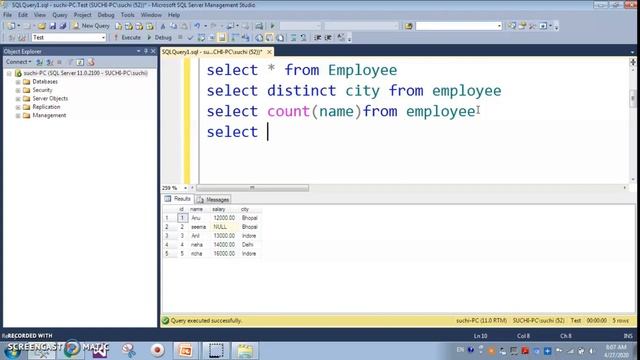Viewport: 640px width, 360px height.
Task: Click the Debug button in the SQL toolbar
Action: (160, 38)
